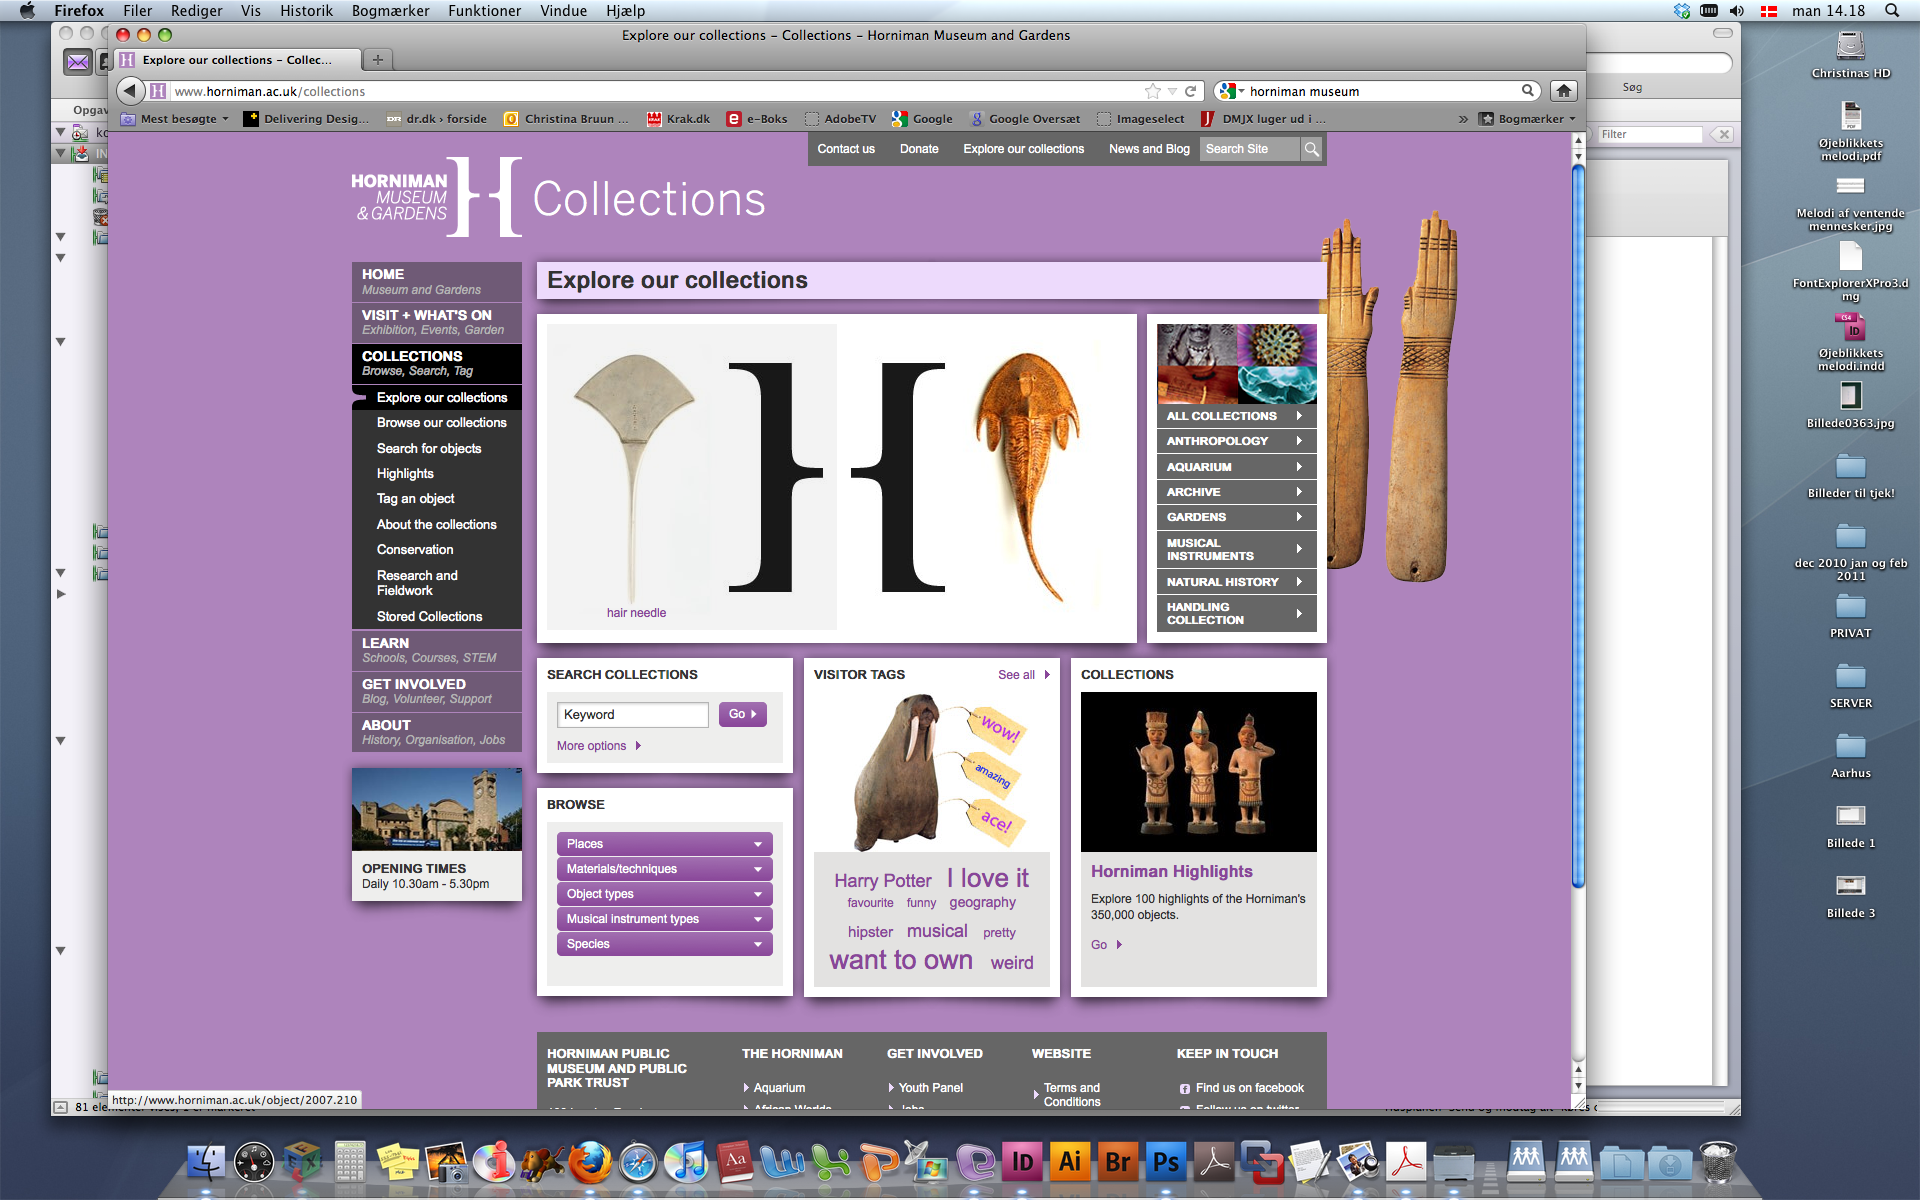Expand the Object types dropdown
1920x1200 pixels.
pos(665,894)
